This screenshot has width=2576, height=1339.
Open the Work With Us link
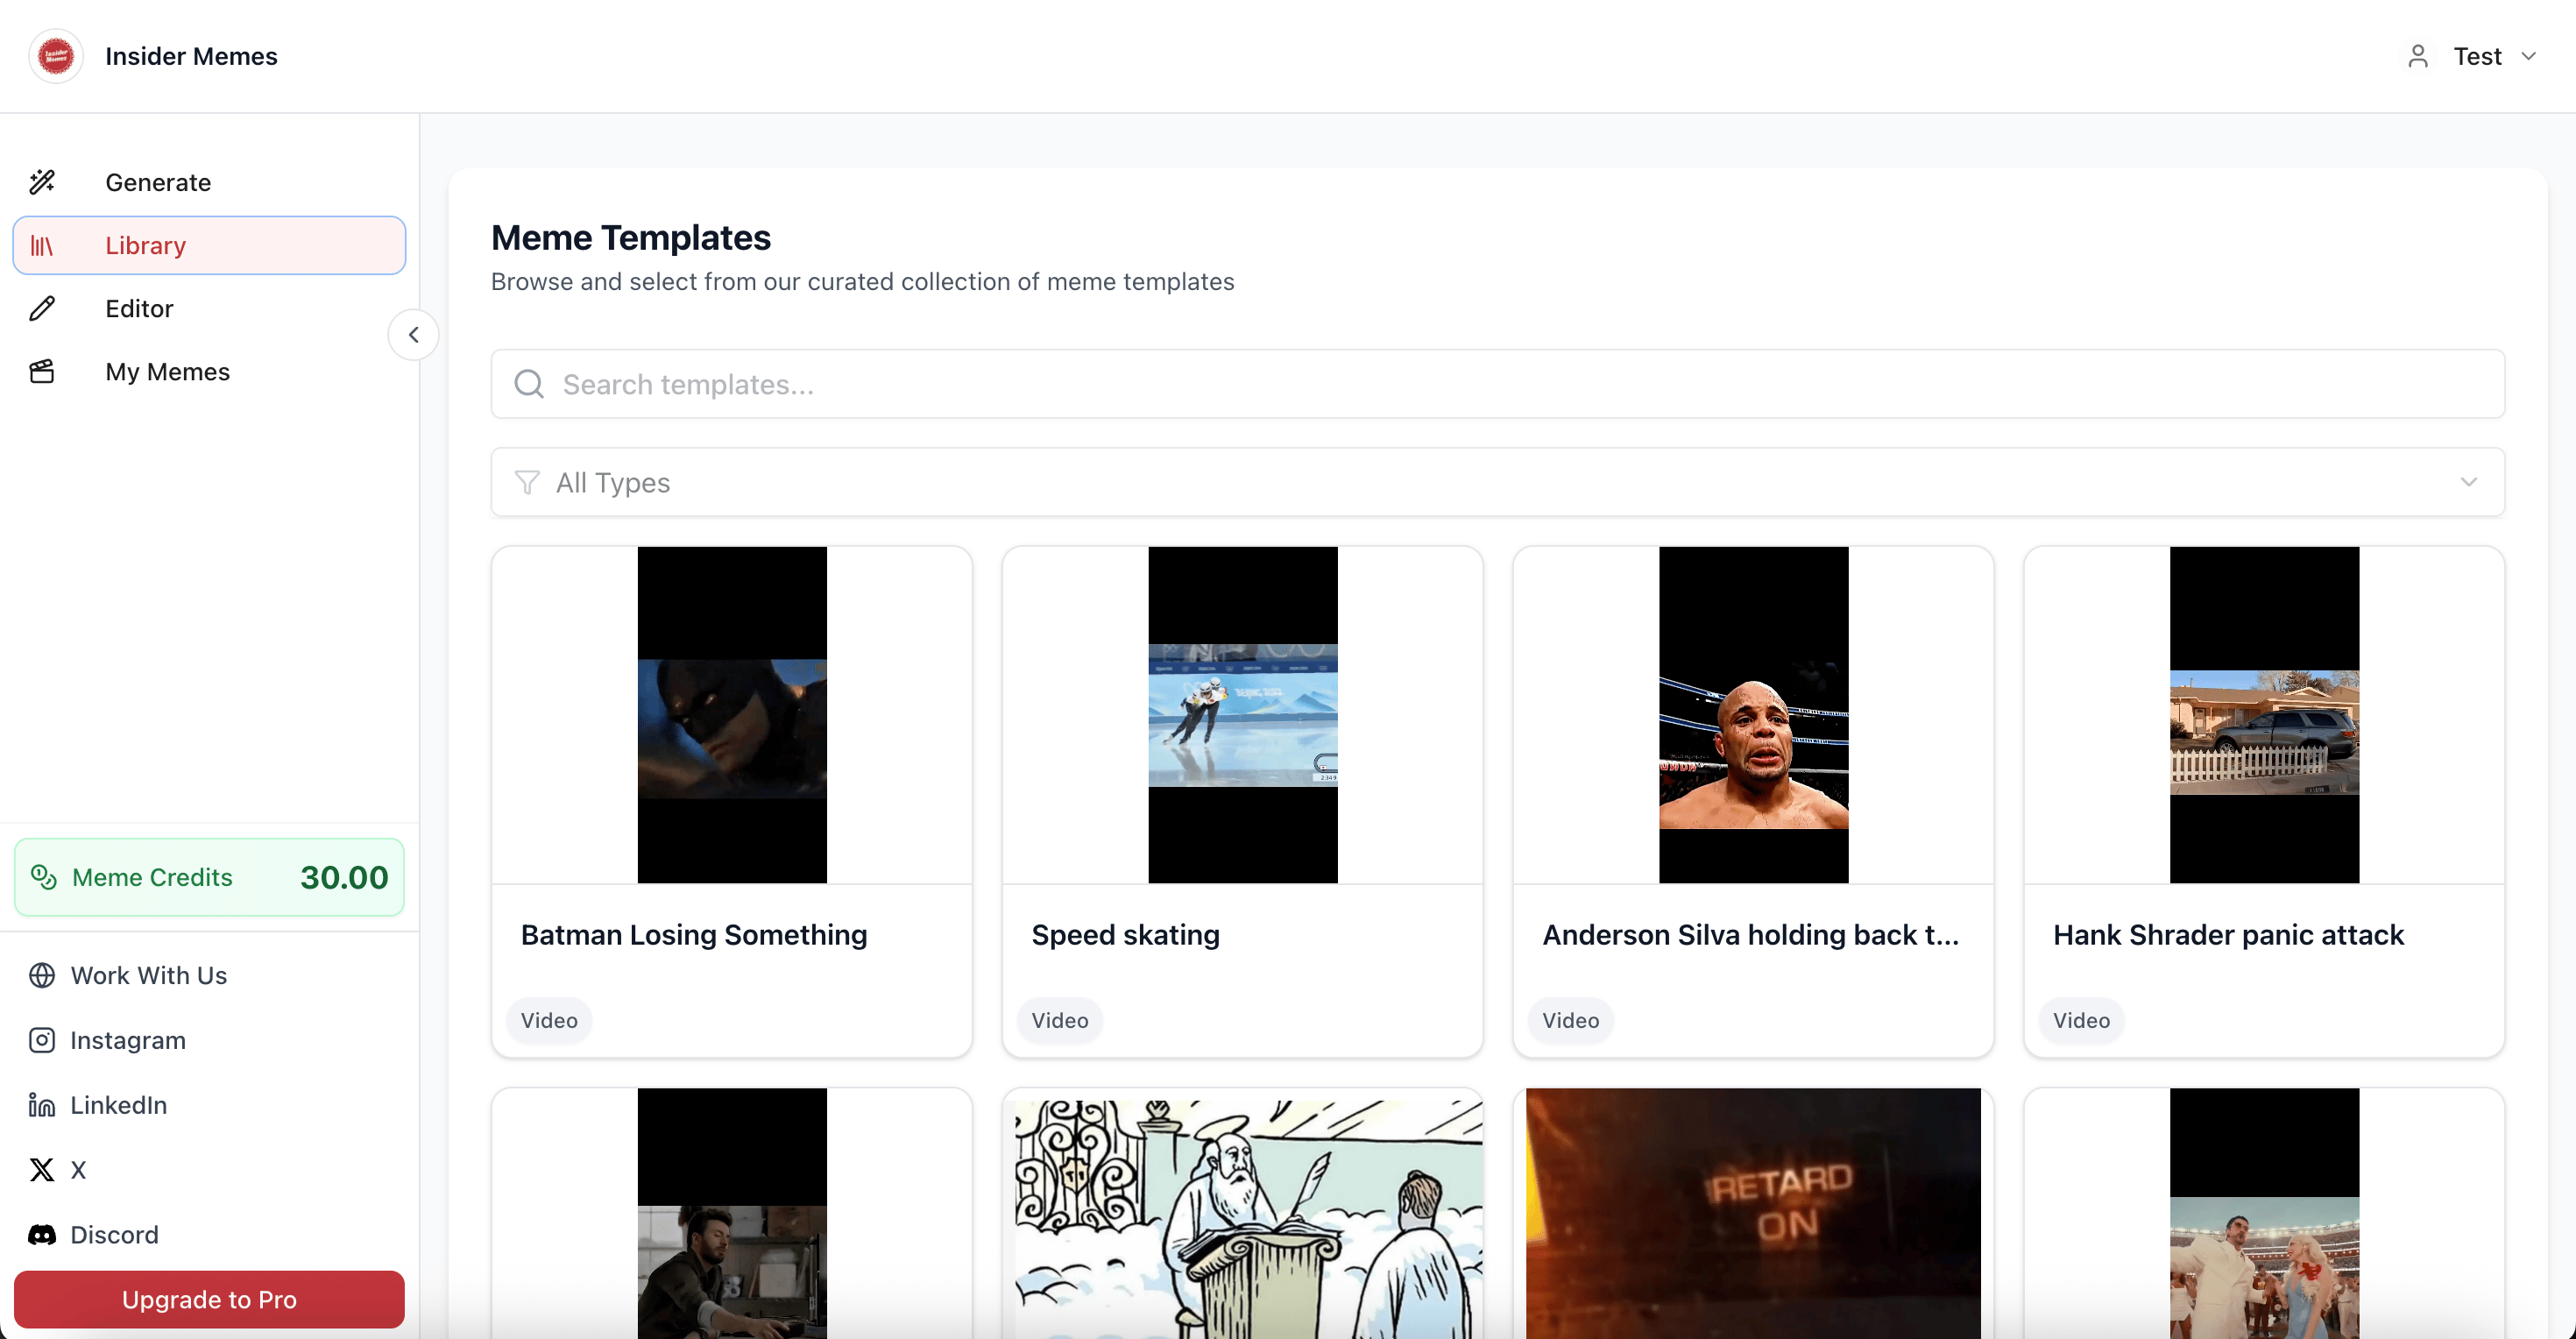148,975
